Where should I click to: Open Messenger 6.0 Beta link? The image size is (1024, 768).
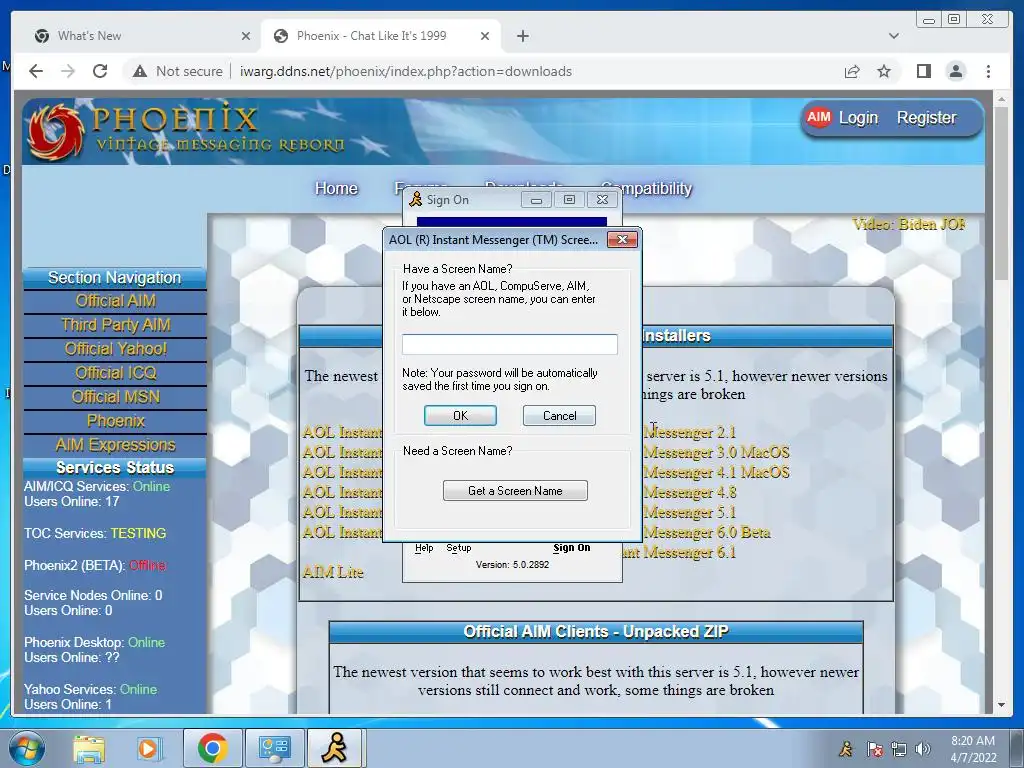tap(707, 532)
